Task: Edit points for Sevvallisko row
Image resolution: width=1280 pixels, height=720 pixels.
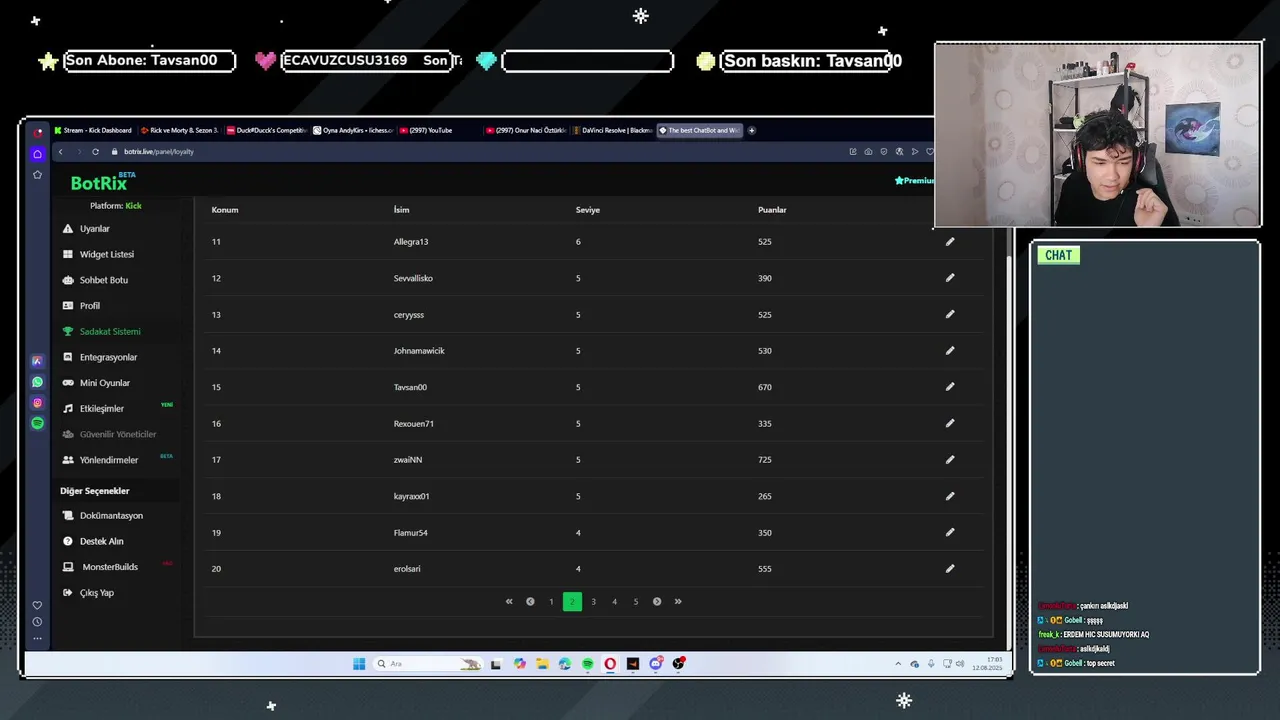Action: 950,278
